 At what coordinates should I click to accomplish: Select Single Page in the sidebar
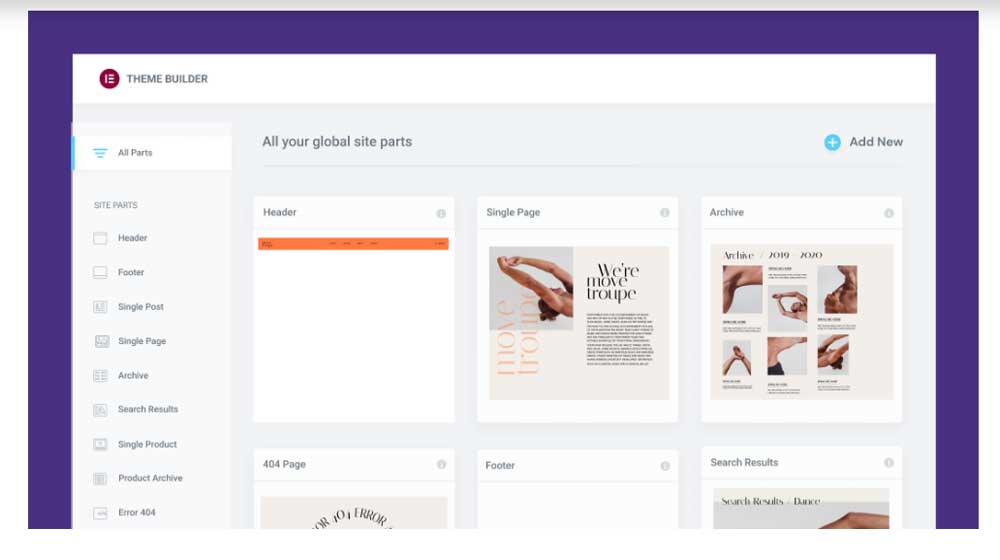pos(141,341)
